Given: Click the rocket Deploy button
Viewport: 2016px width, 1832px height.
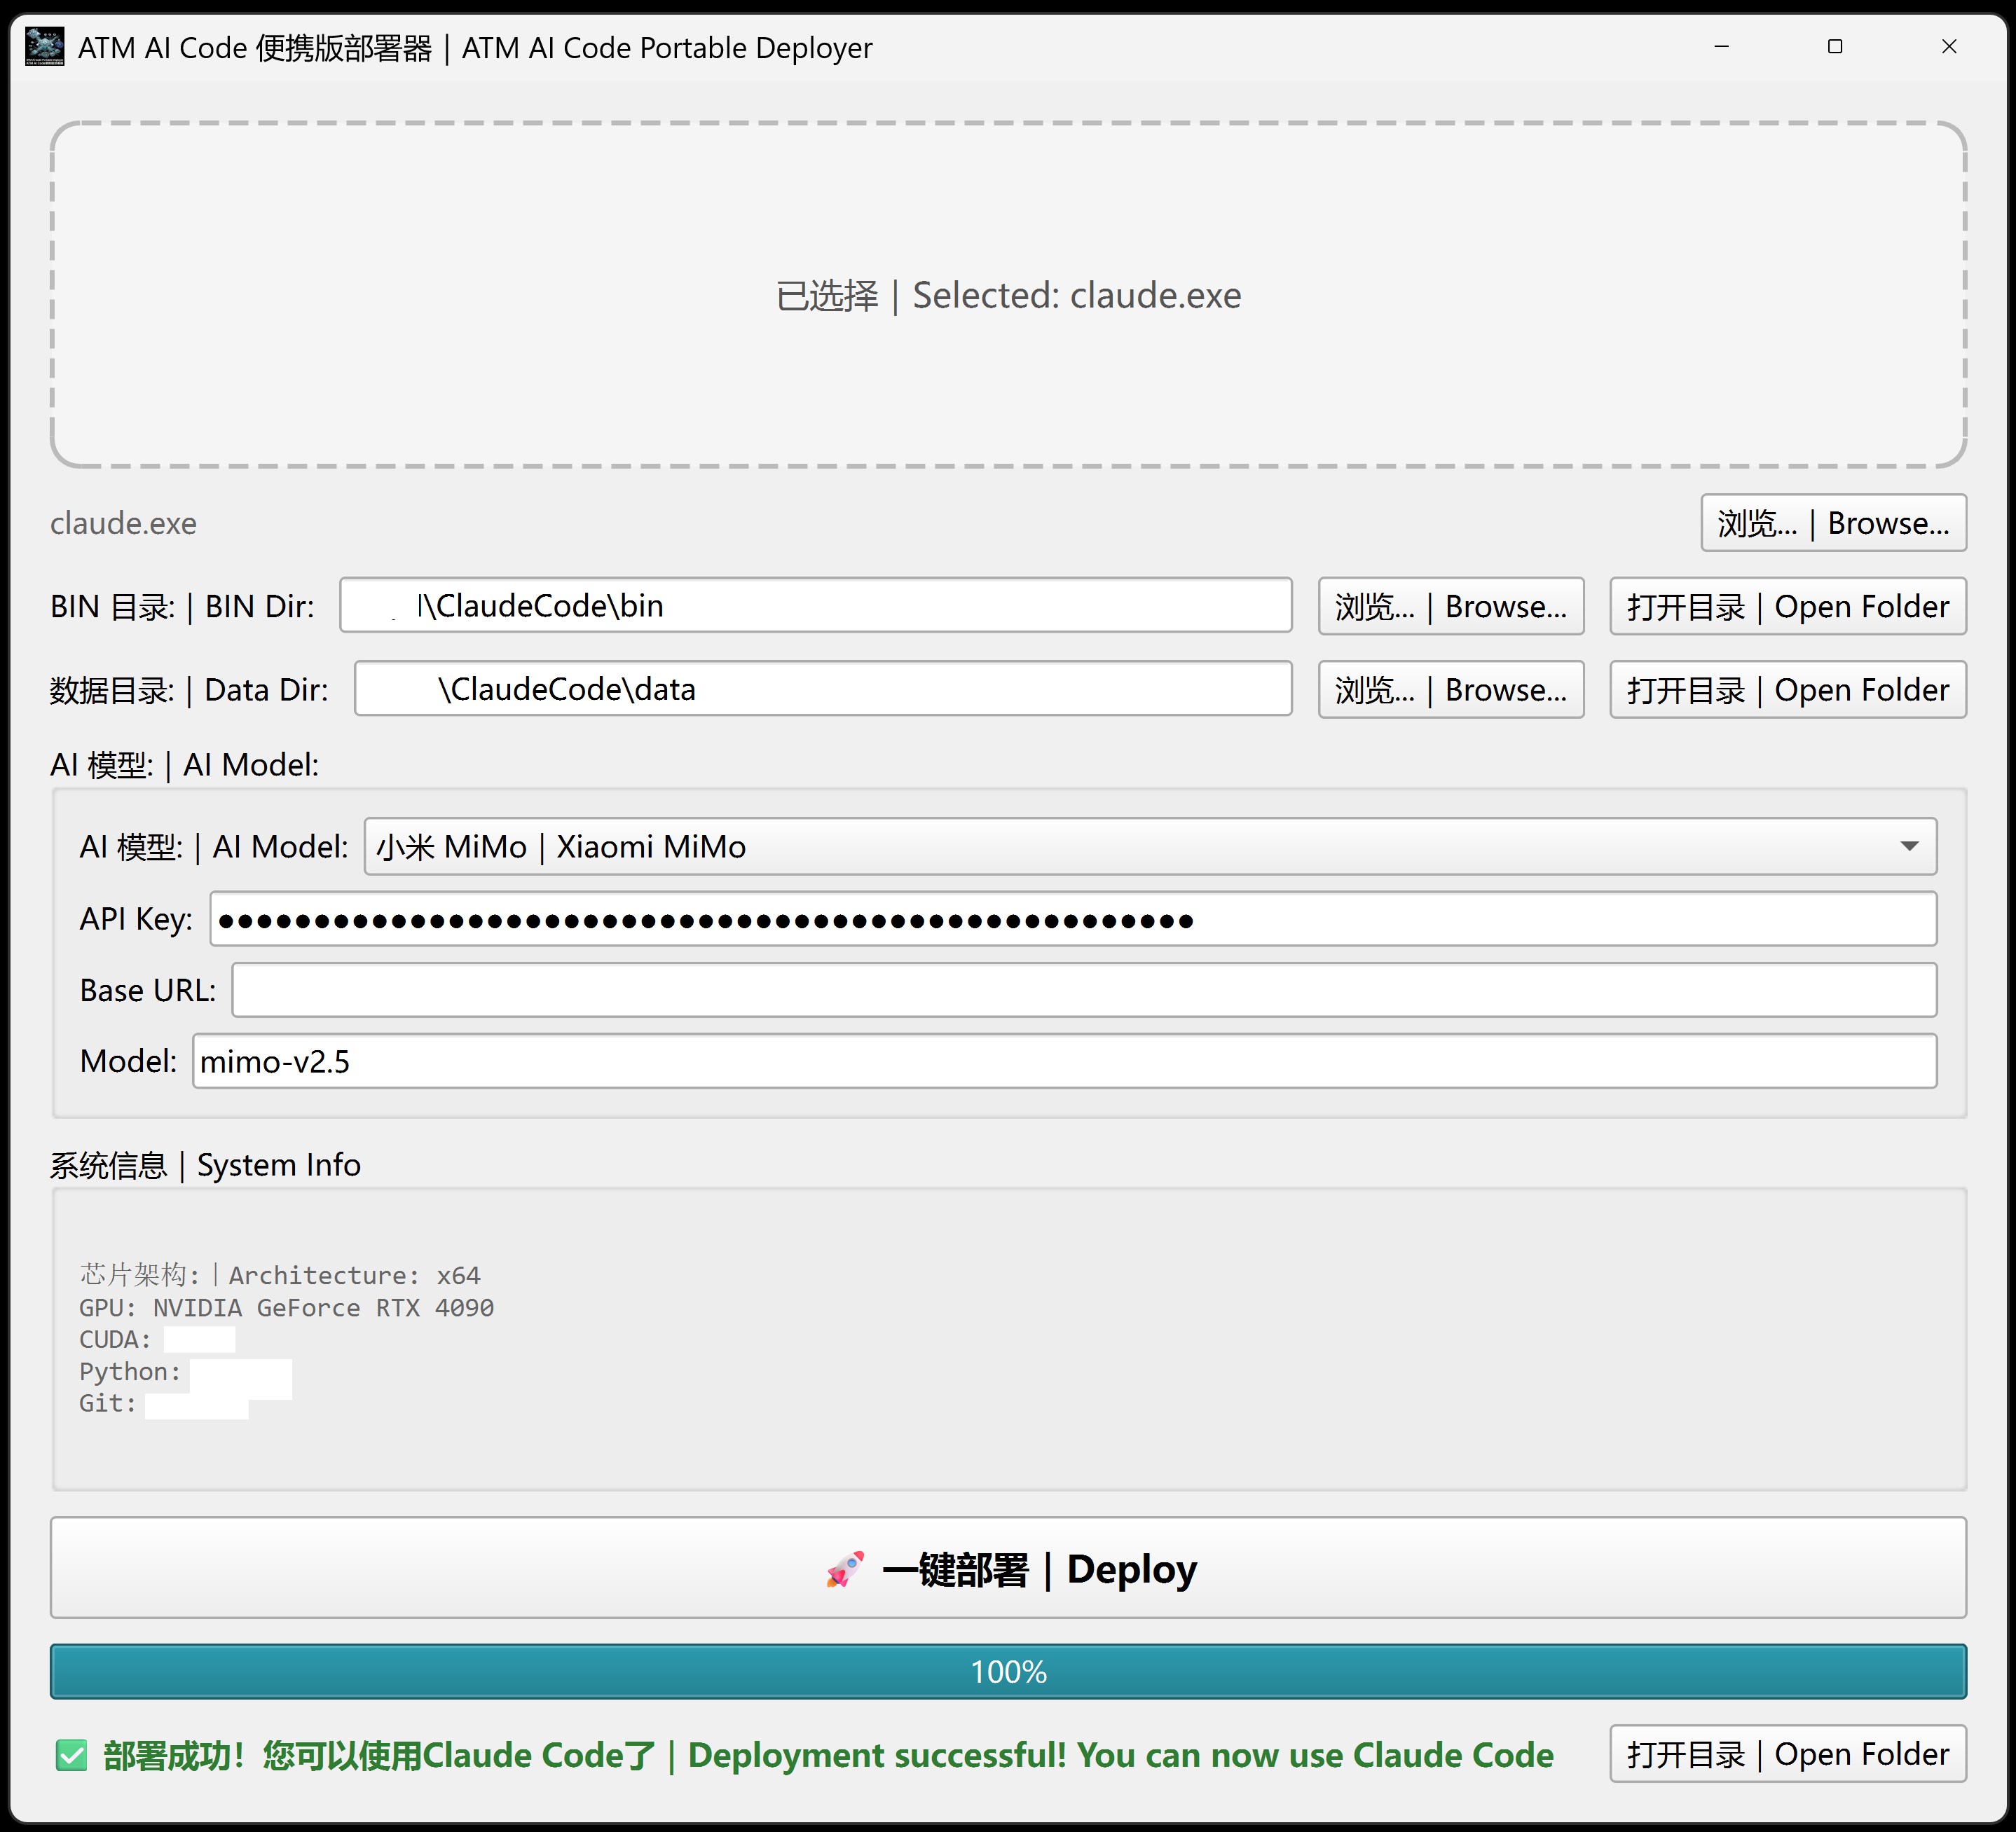Looking at the screenshot, I should click(1008, 1568).
